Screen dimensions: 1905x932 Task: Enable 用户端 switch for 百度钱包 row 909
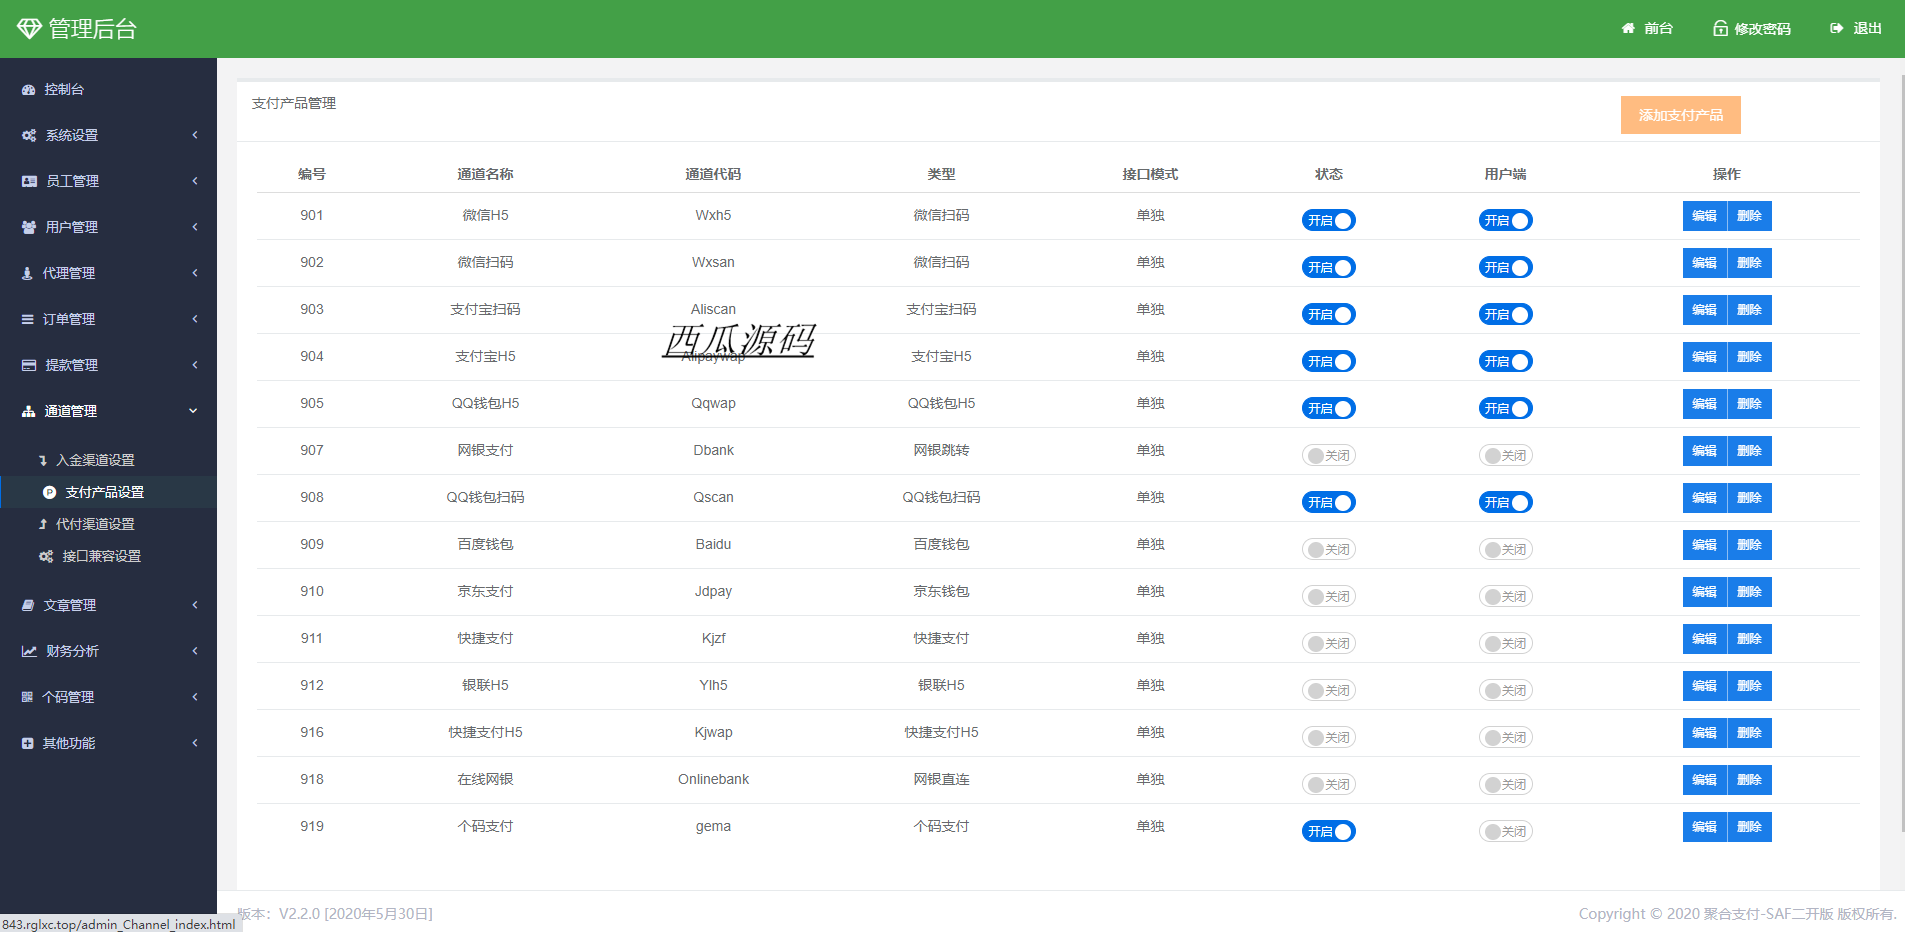pyautogui.click(x=1505, y=549)
